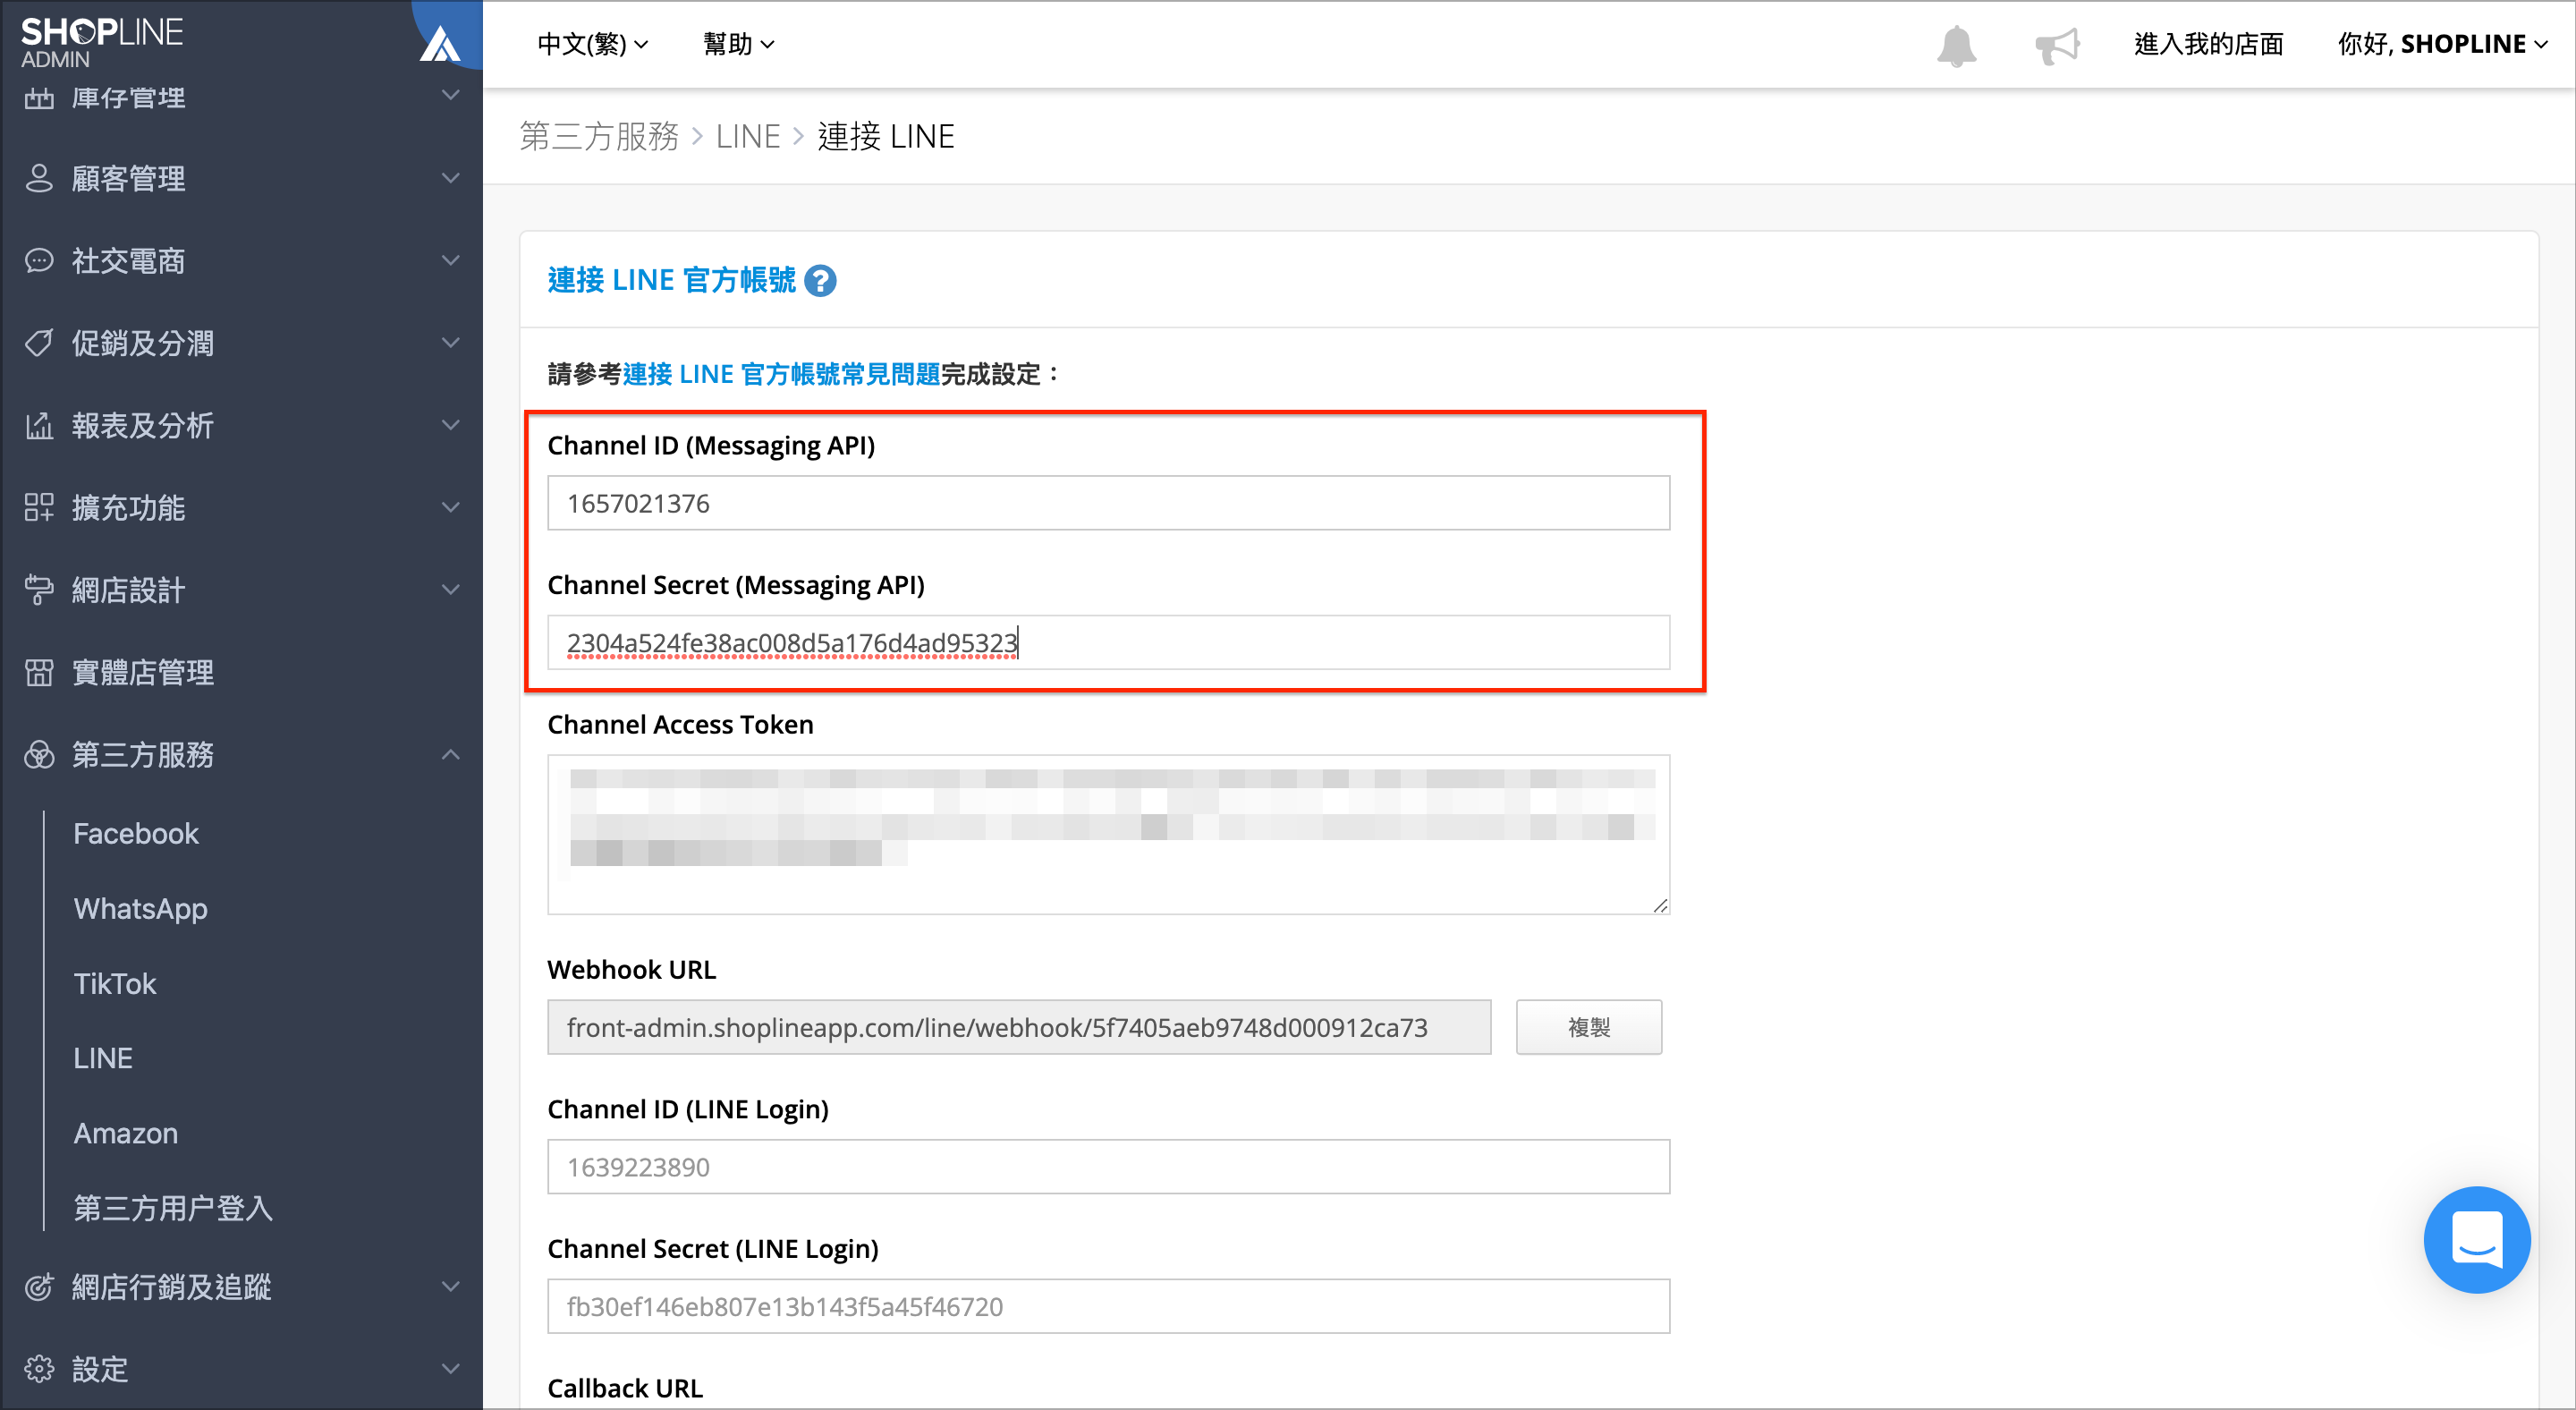Screen dimensions: 2576x1410
Task: Click the Channel Secret (LINE Login) field
Action: point(1108,1306)
